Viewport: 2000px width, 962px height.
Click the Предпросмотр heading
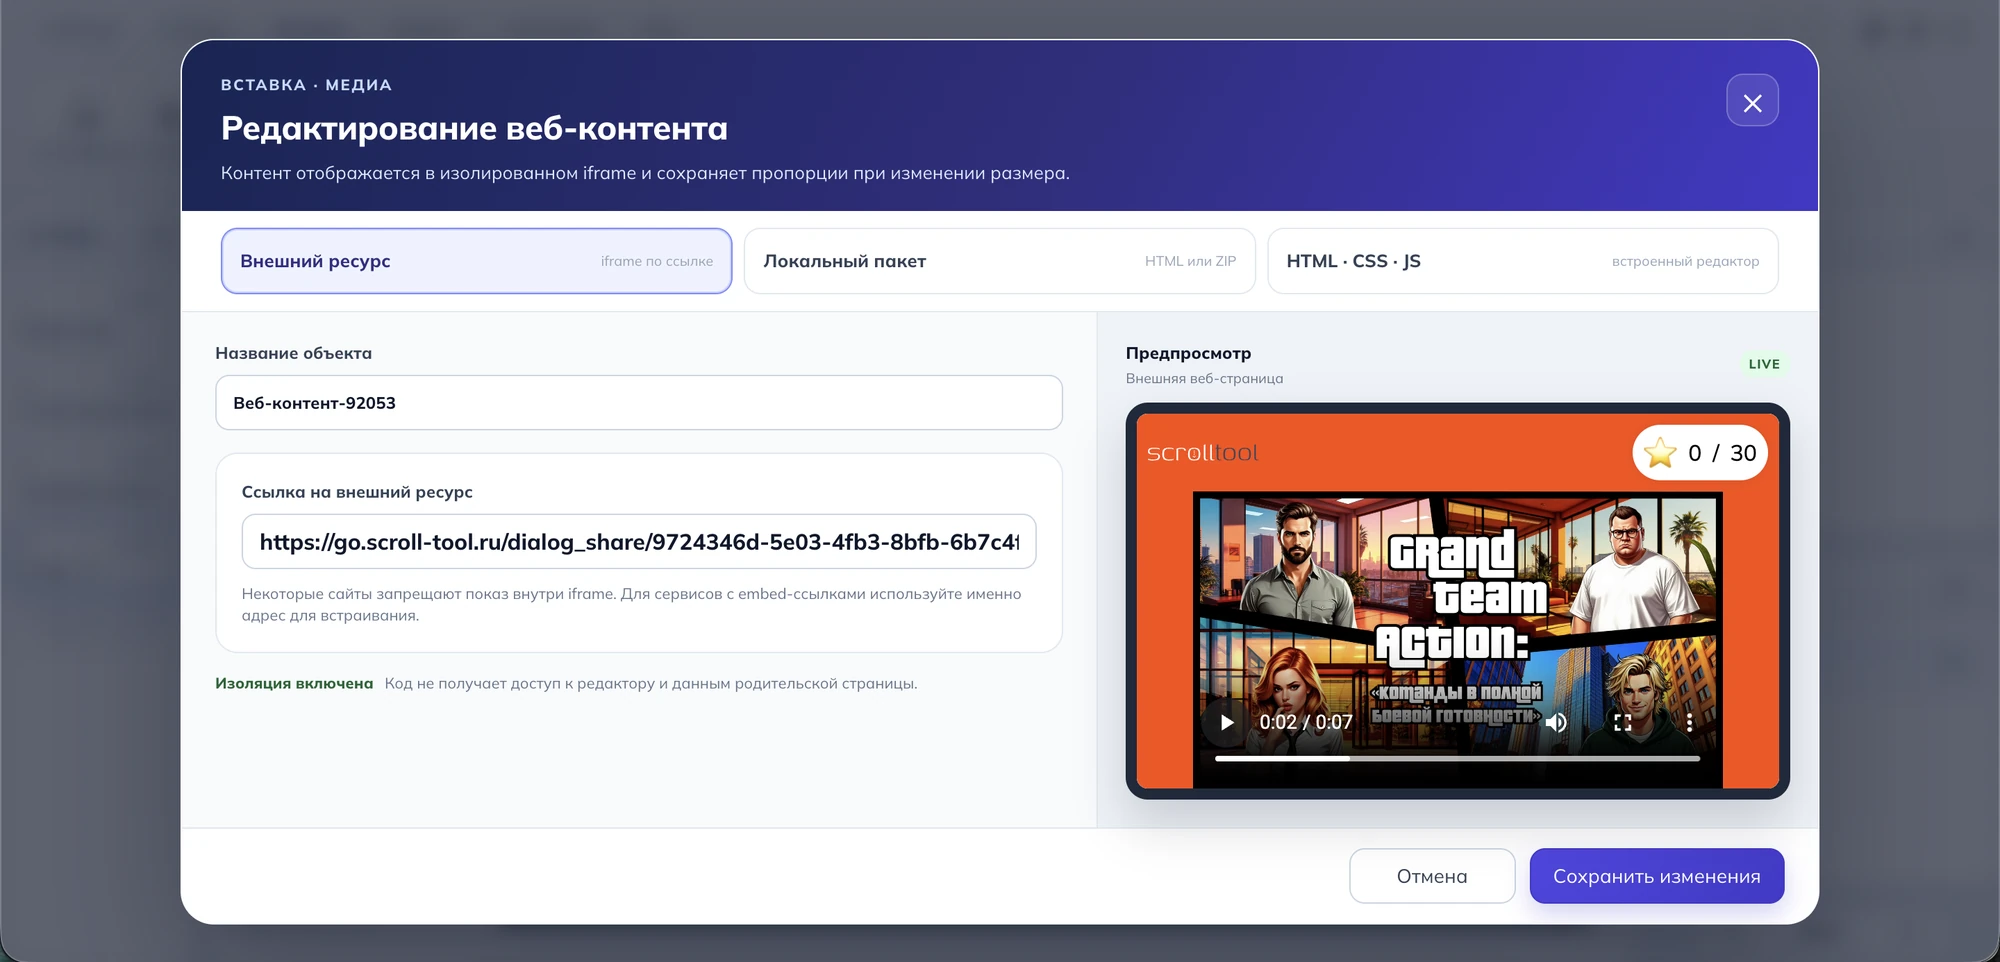click(1188, 353)
